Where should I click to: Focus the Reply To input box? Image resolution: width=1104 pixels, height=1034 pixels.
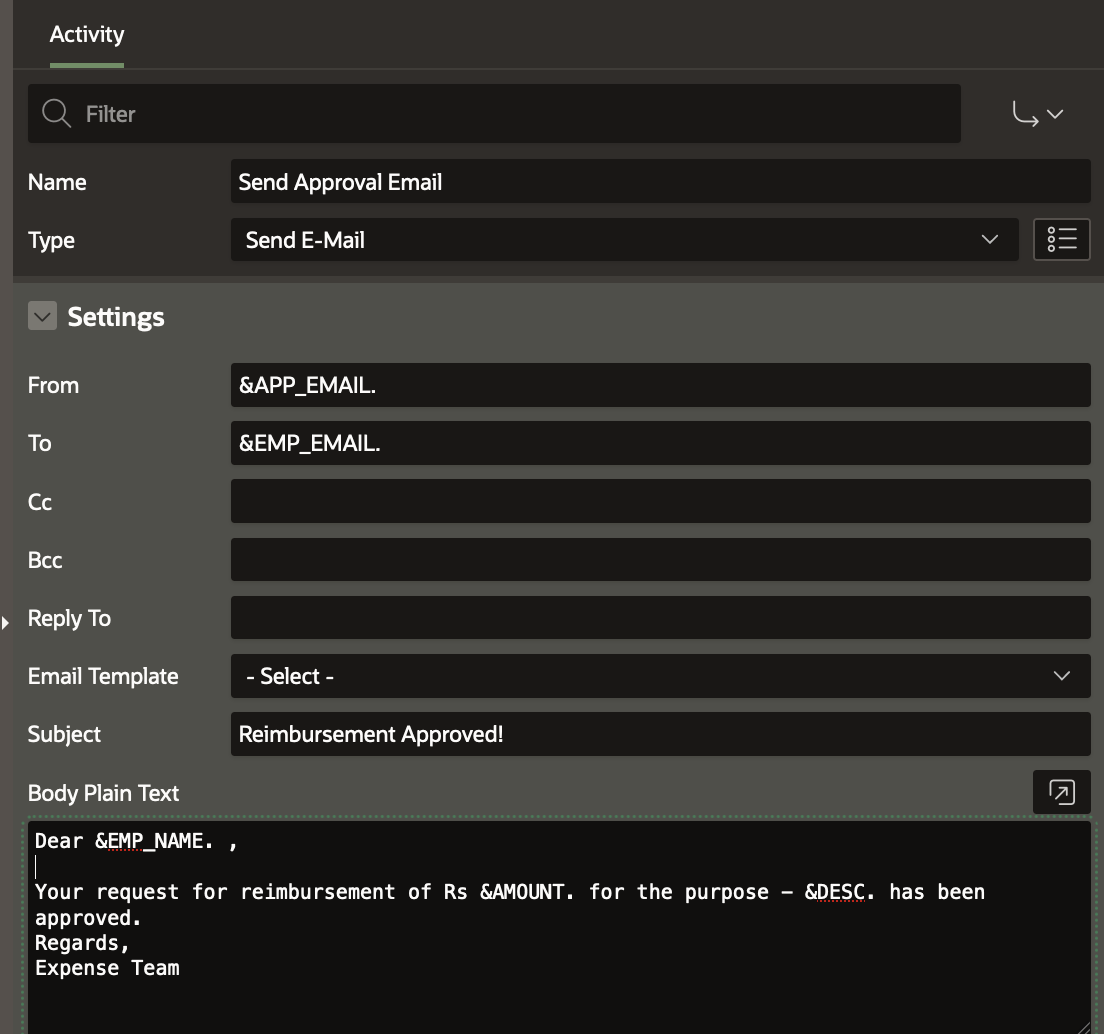[x=660, y=618]
